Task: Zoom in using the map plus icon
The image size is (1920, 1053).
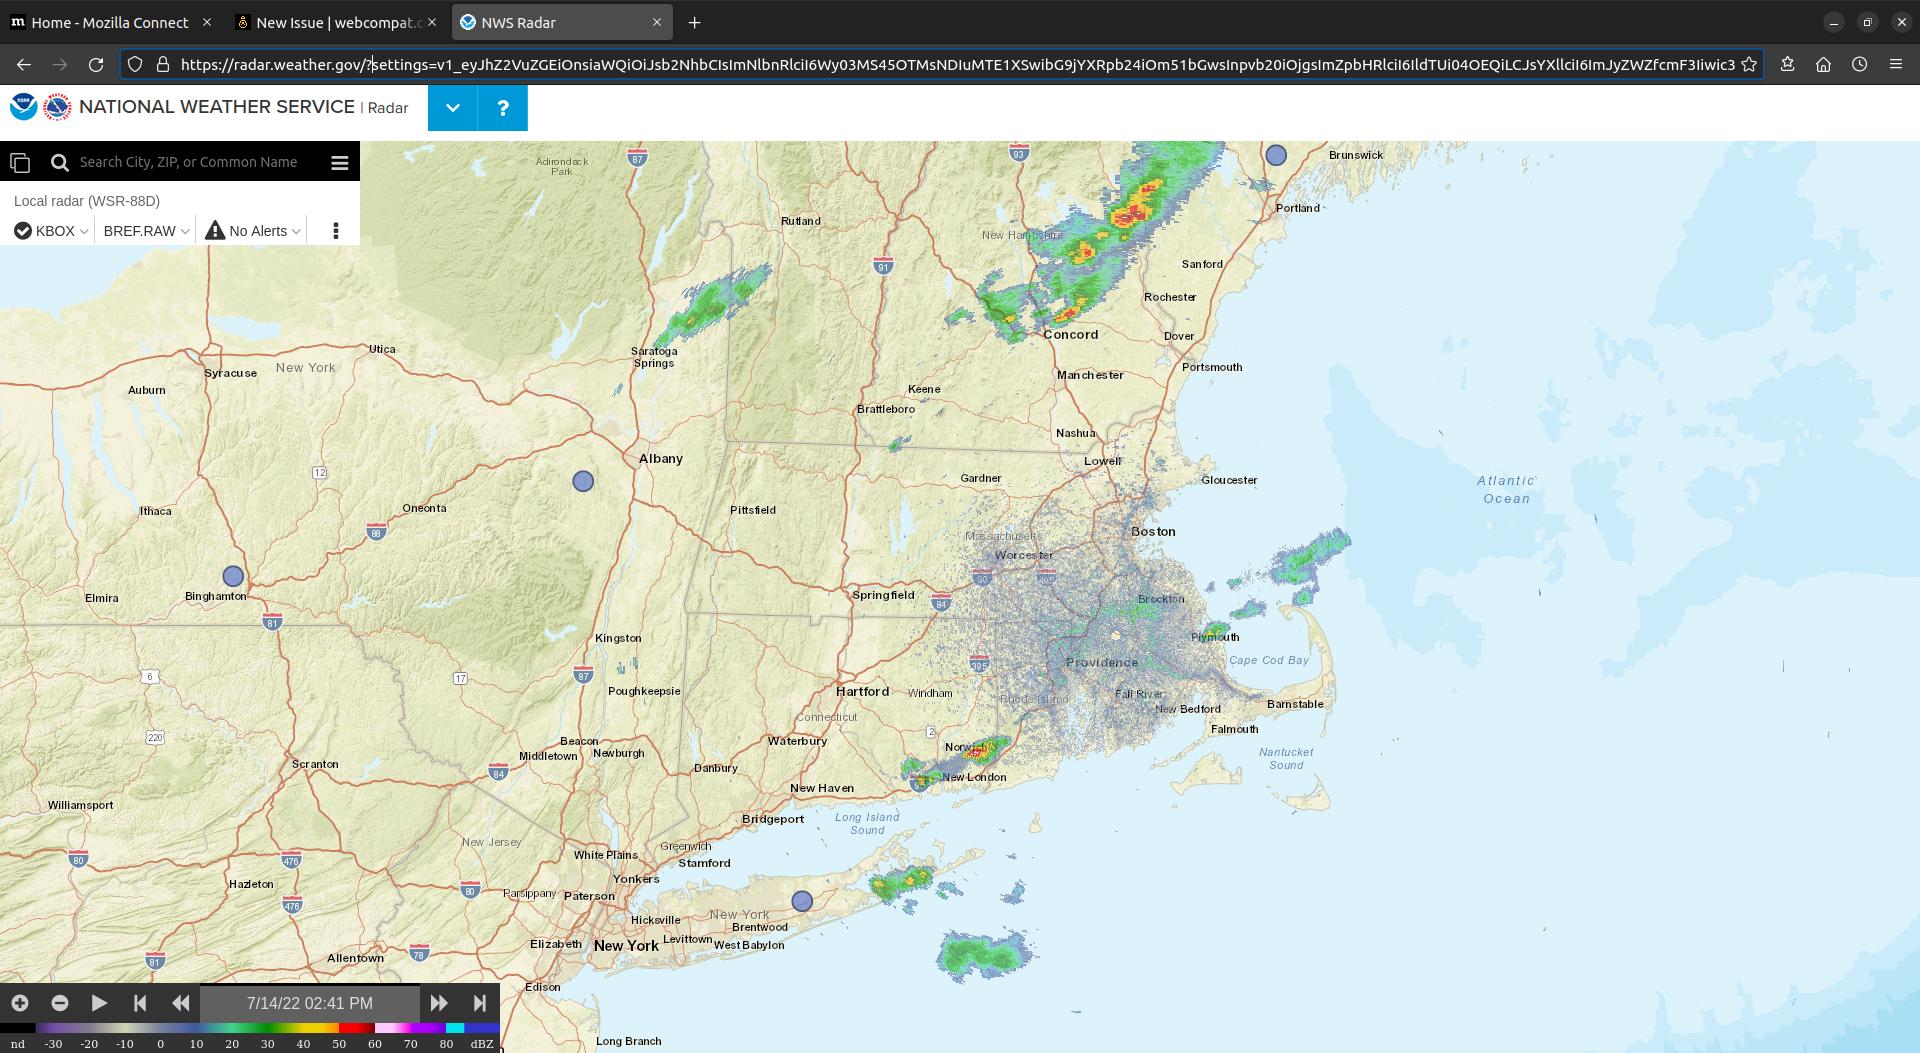Action: pos(19,1003)
